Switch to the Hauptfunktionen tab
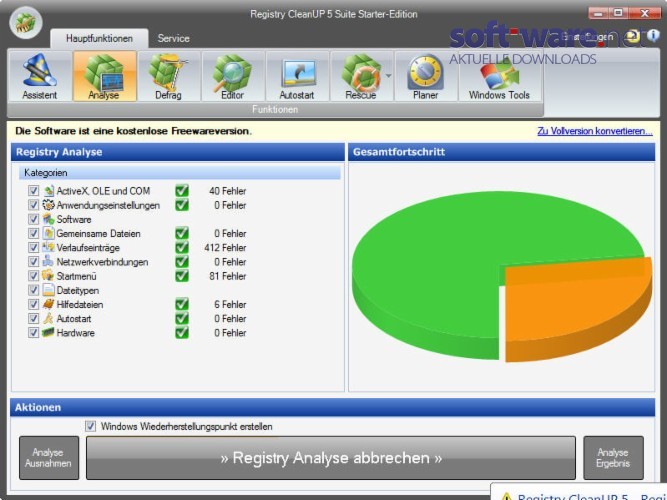The image size is (667, 500). (99, 38)
